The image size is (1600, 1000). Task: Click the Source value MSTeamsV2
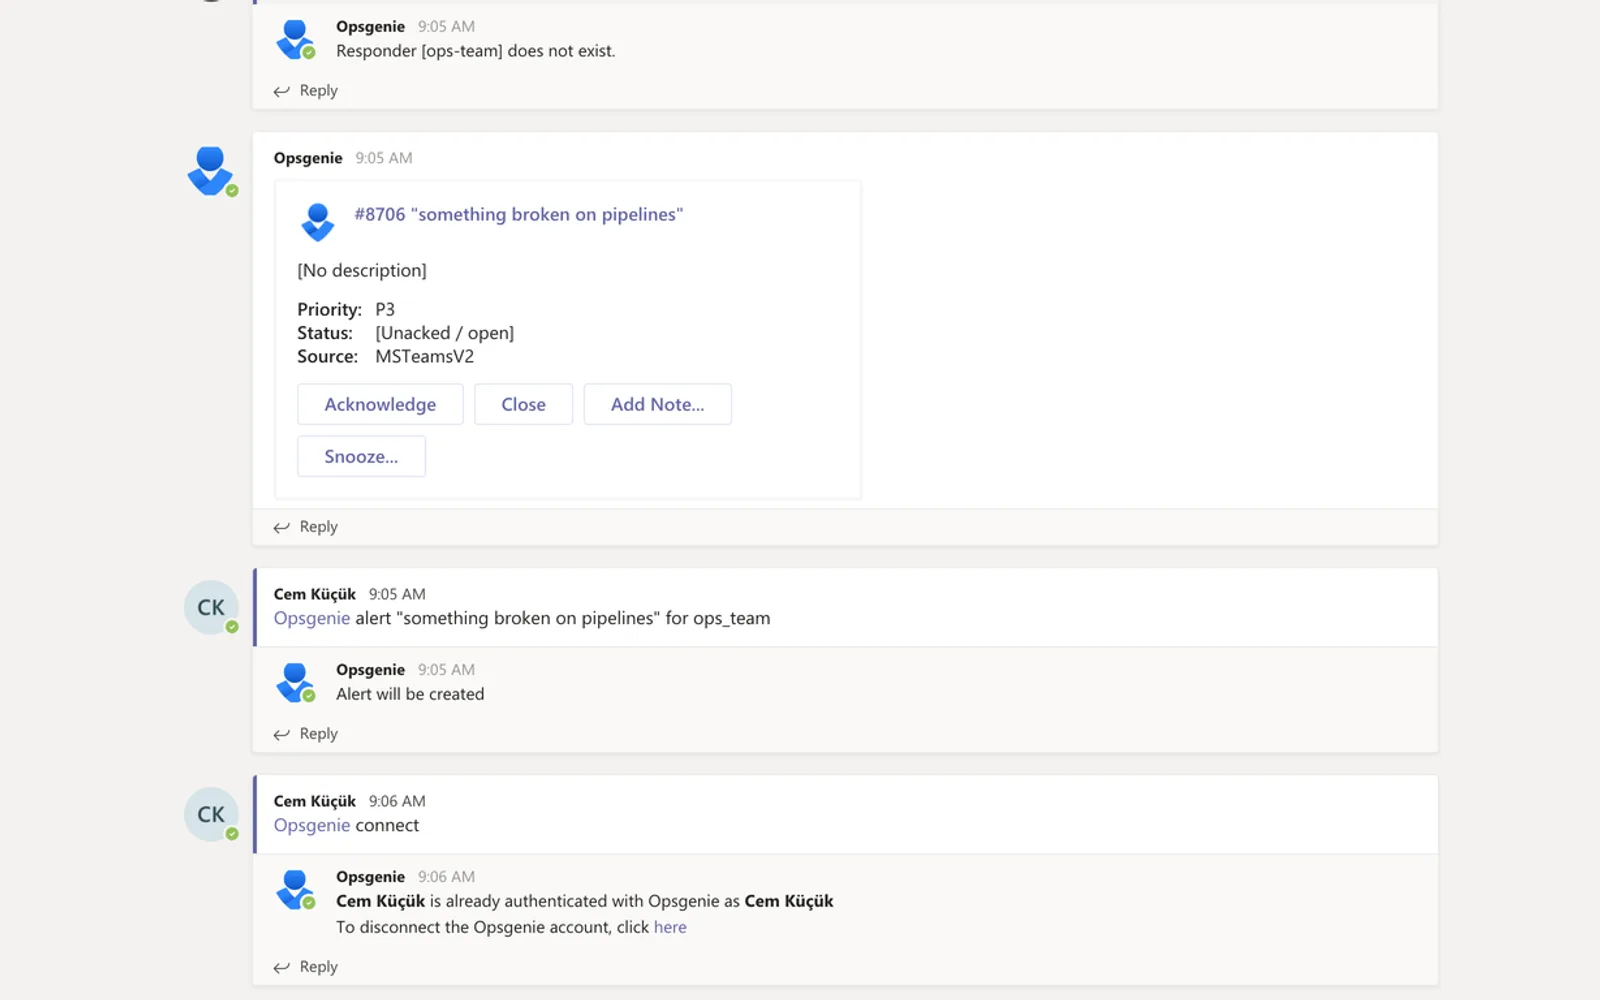(x=425, y=356)
